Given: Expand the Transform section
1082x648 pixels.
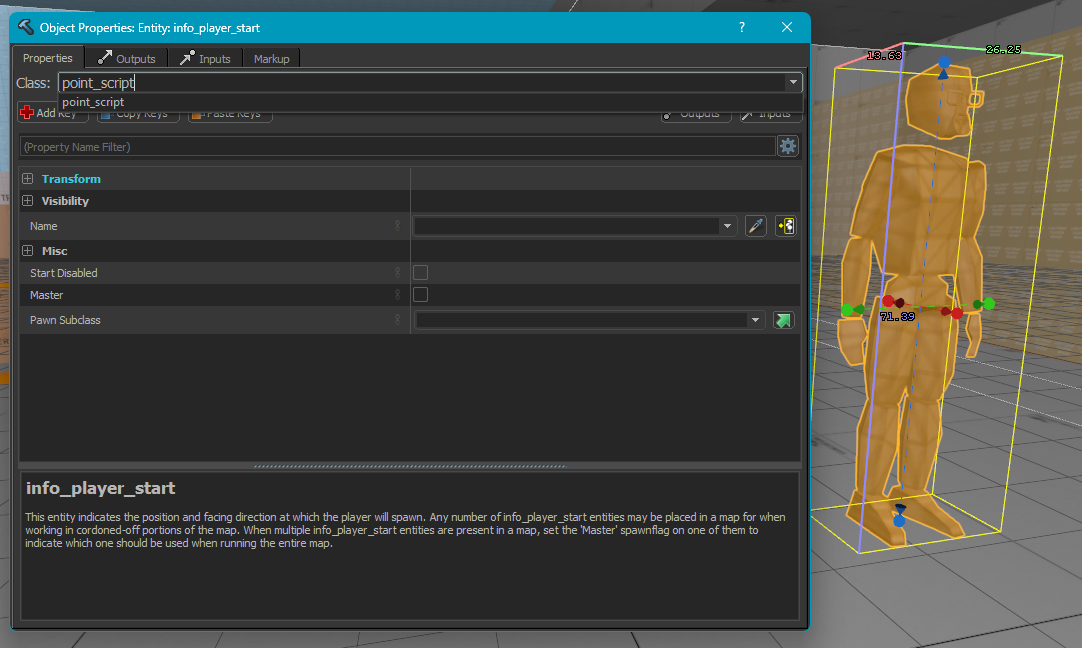Looking at the screenshot, I should coord(27,179).
